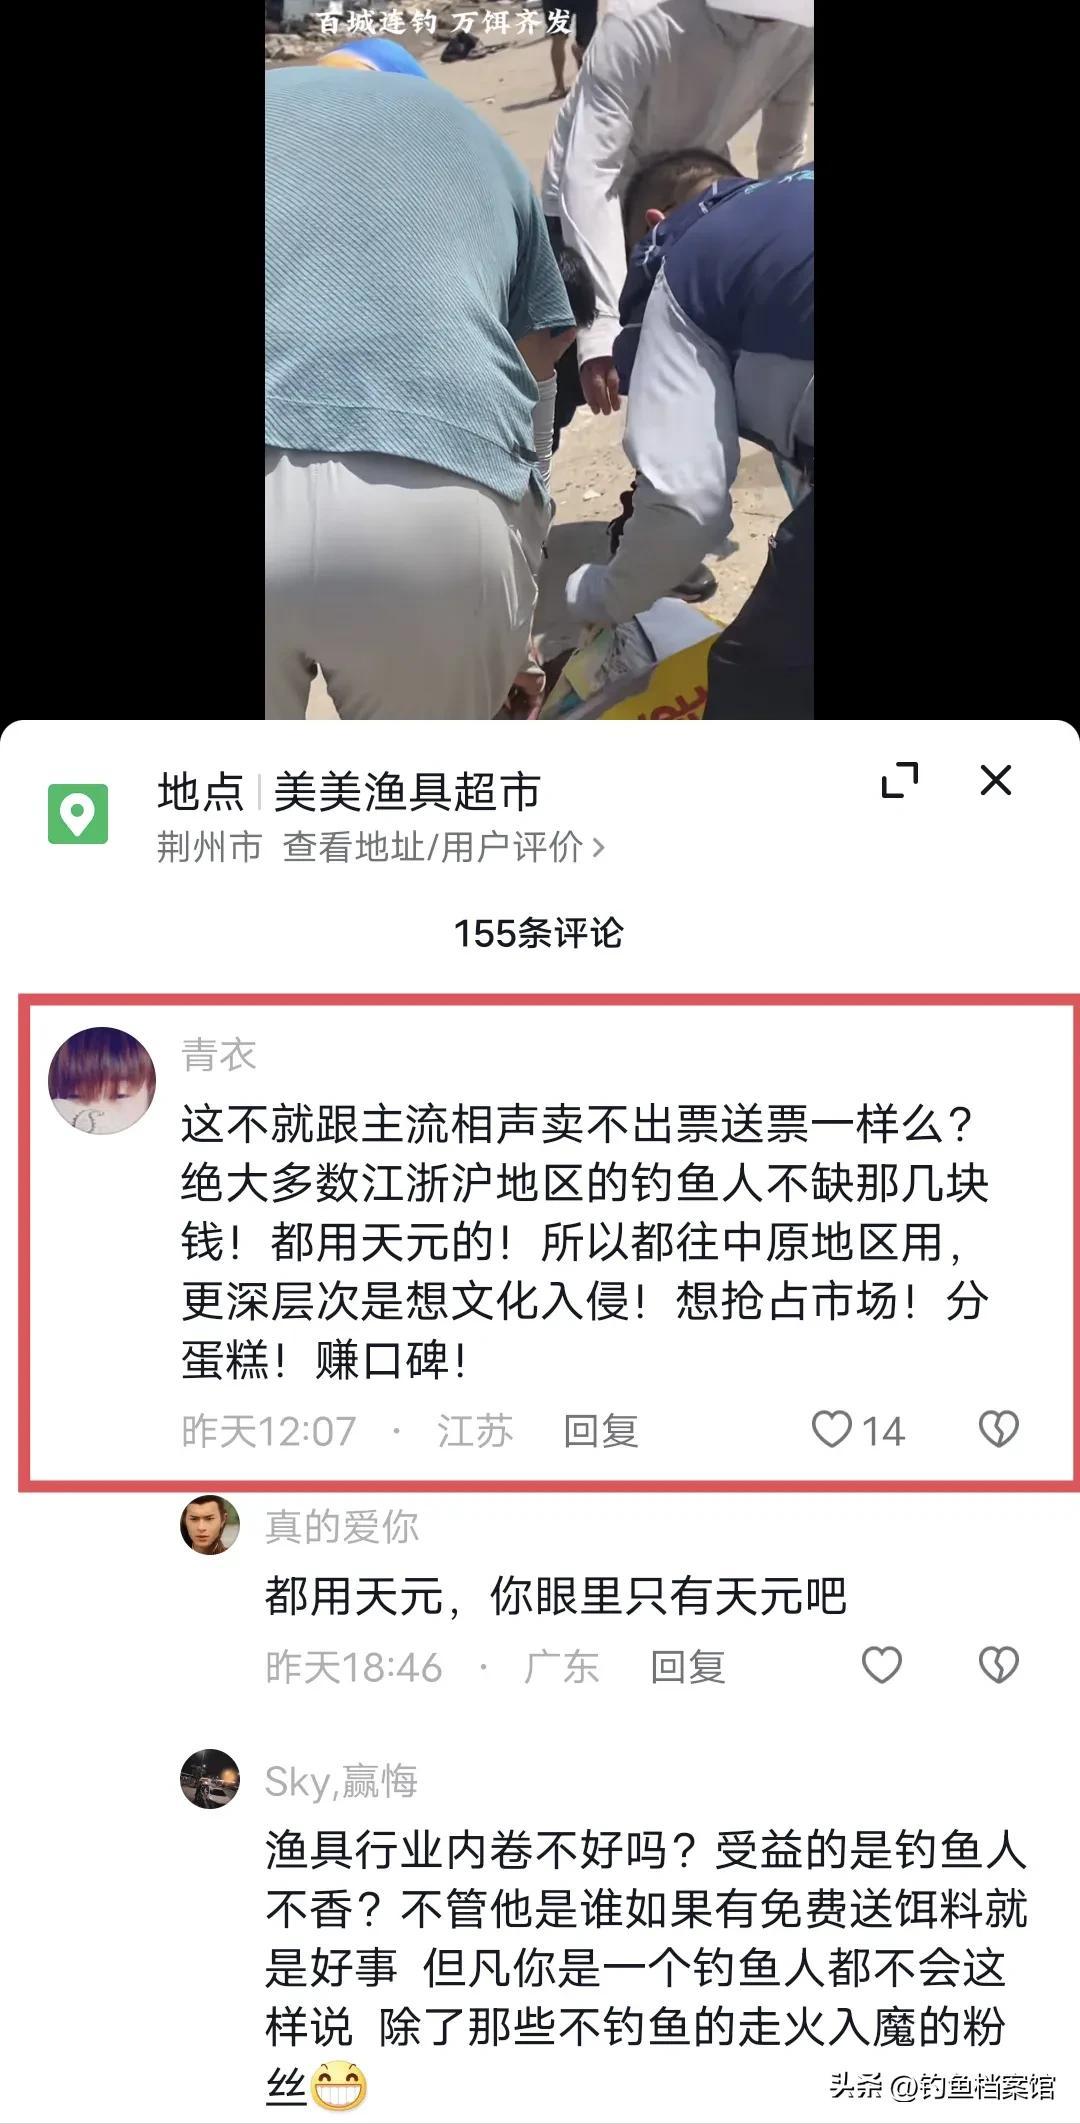1080x2124 pixels.
Task: Tap the green location pin icon
Action: click(x=78, y=813)
